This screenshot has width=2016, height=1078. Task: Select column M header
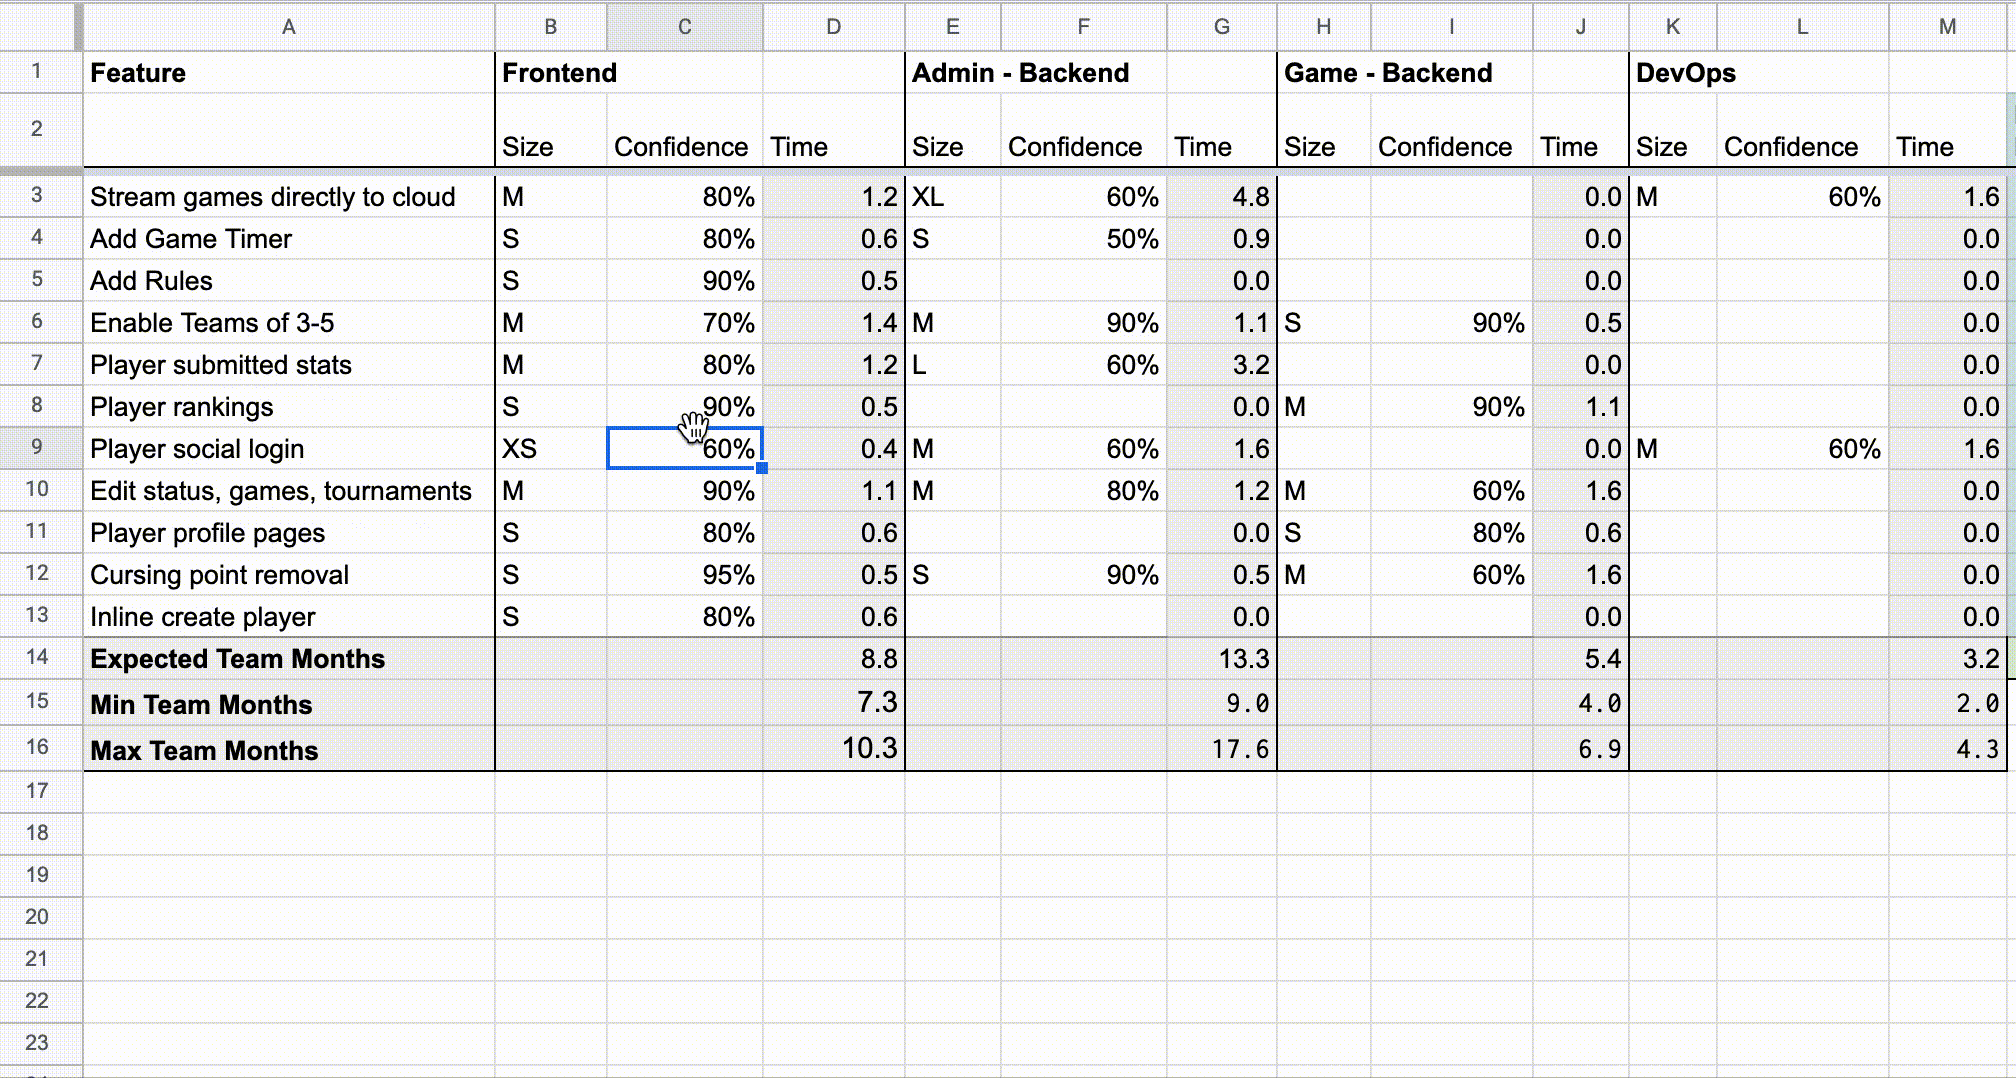(x=1948, y=27)
